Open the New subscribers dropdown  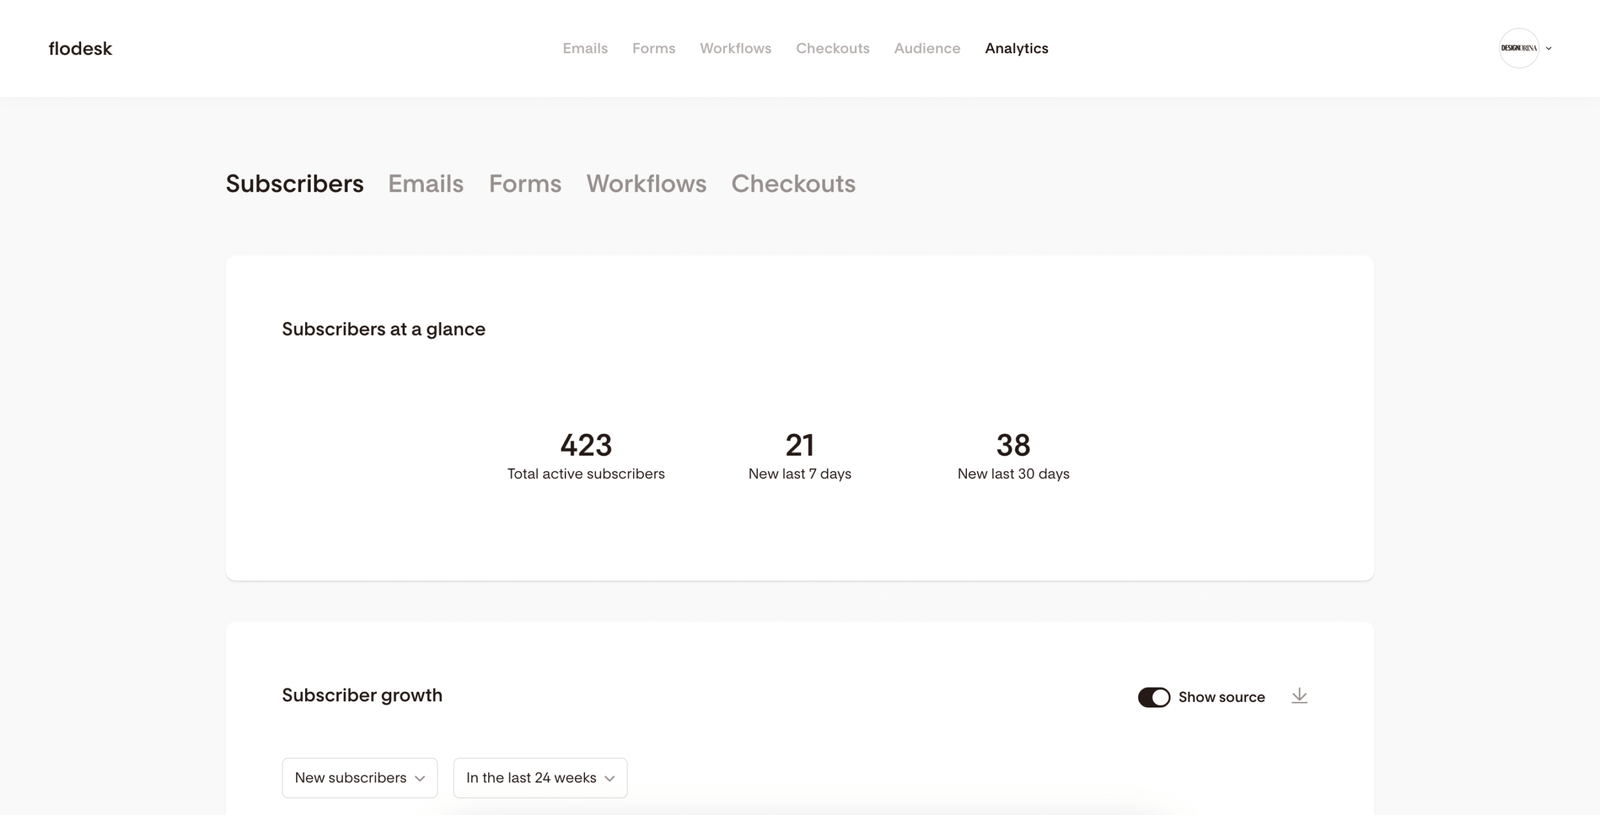click(359, 778)
